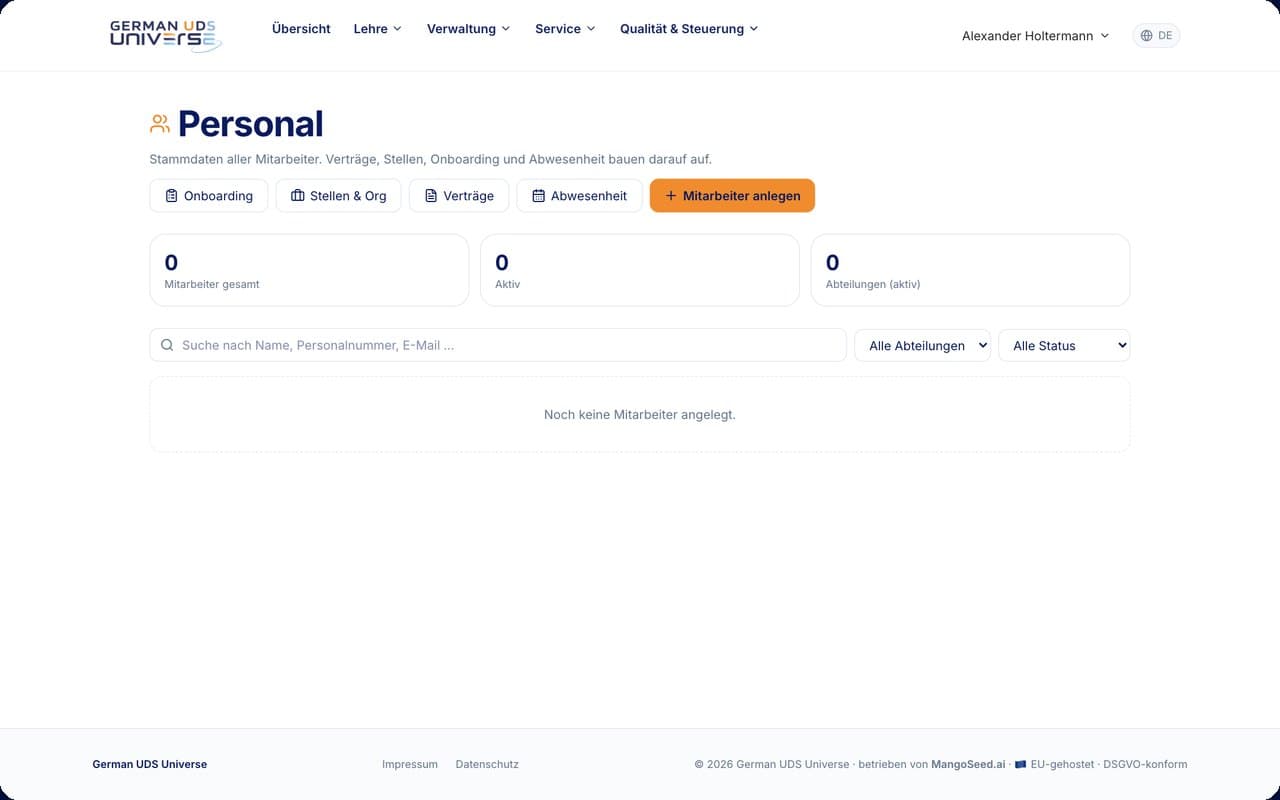Click the MangoSeed.ai footer link
Image resolution: width=1280 pixels, height=800 pixels.
point(968,764)
